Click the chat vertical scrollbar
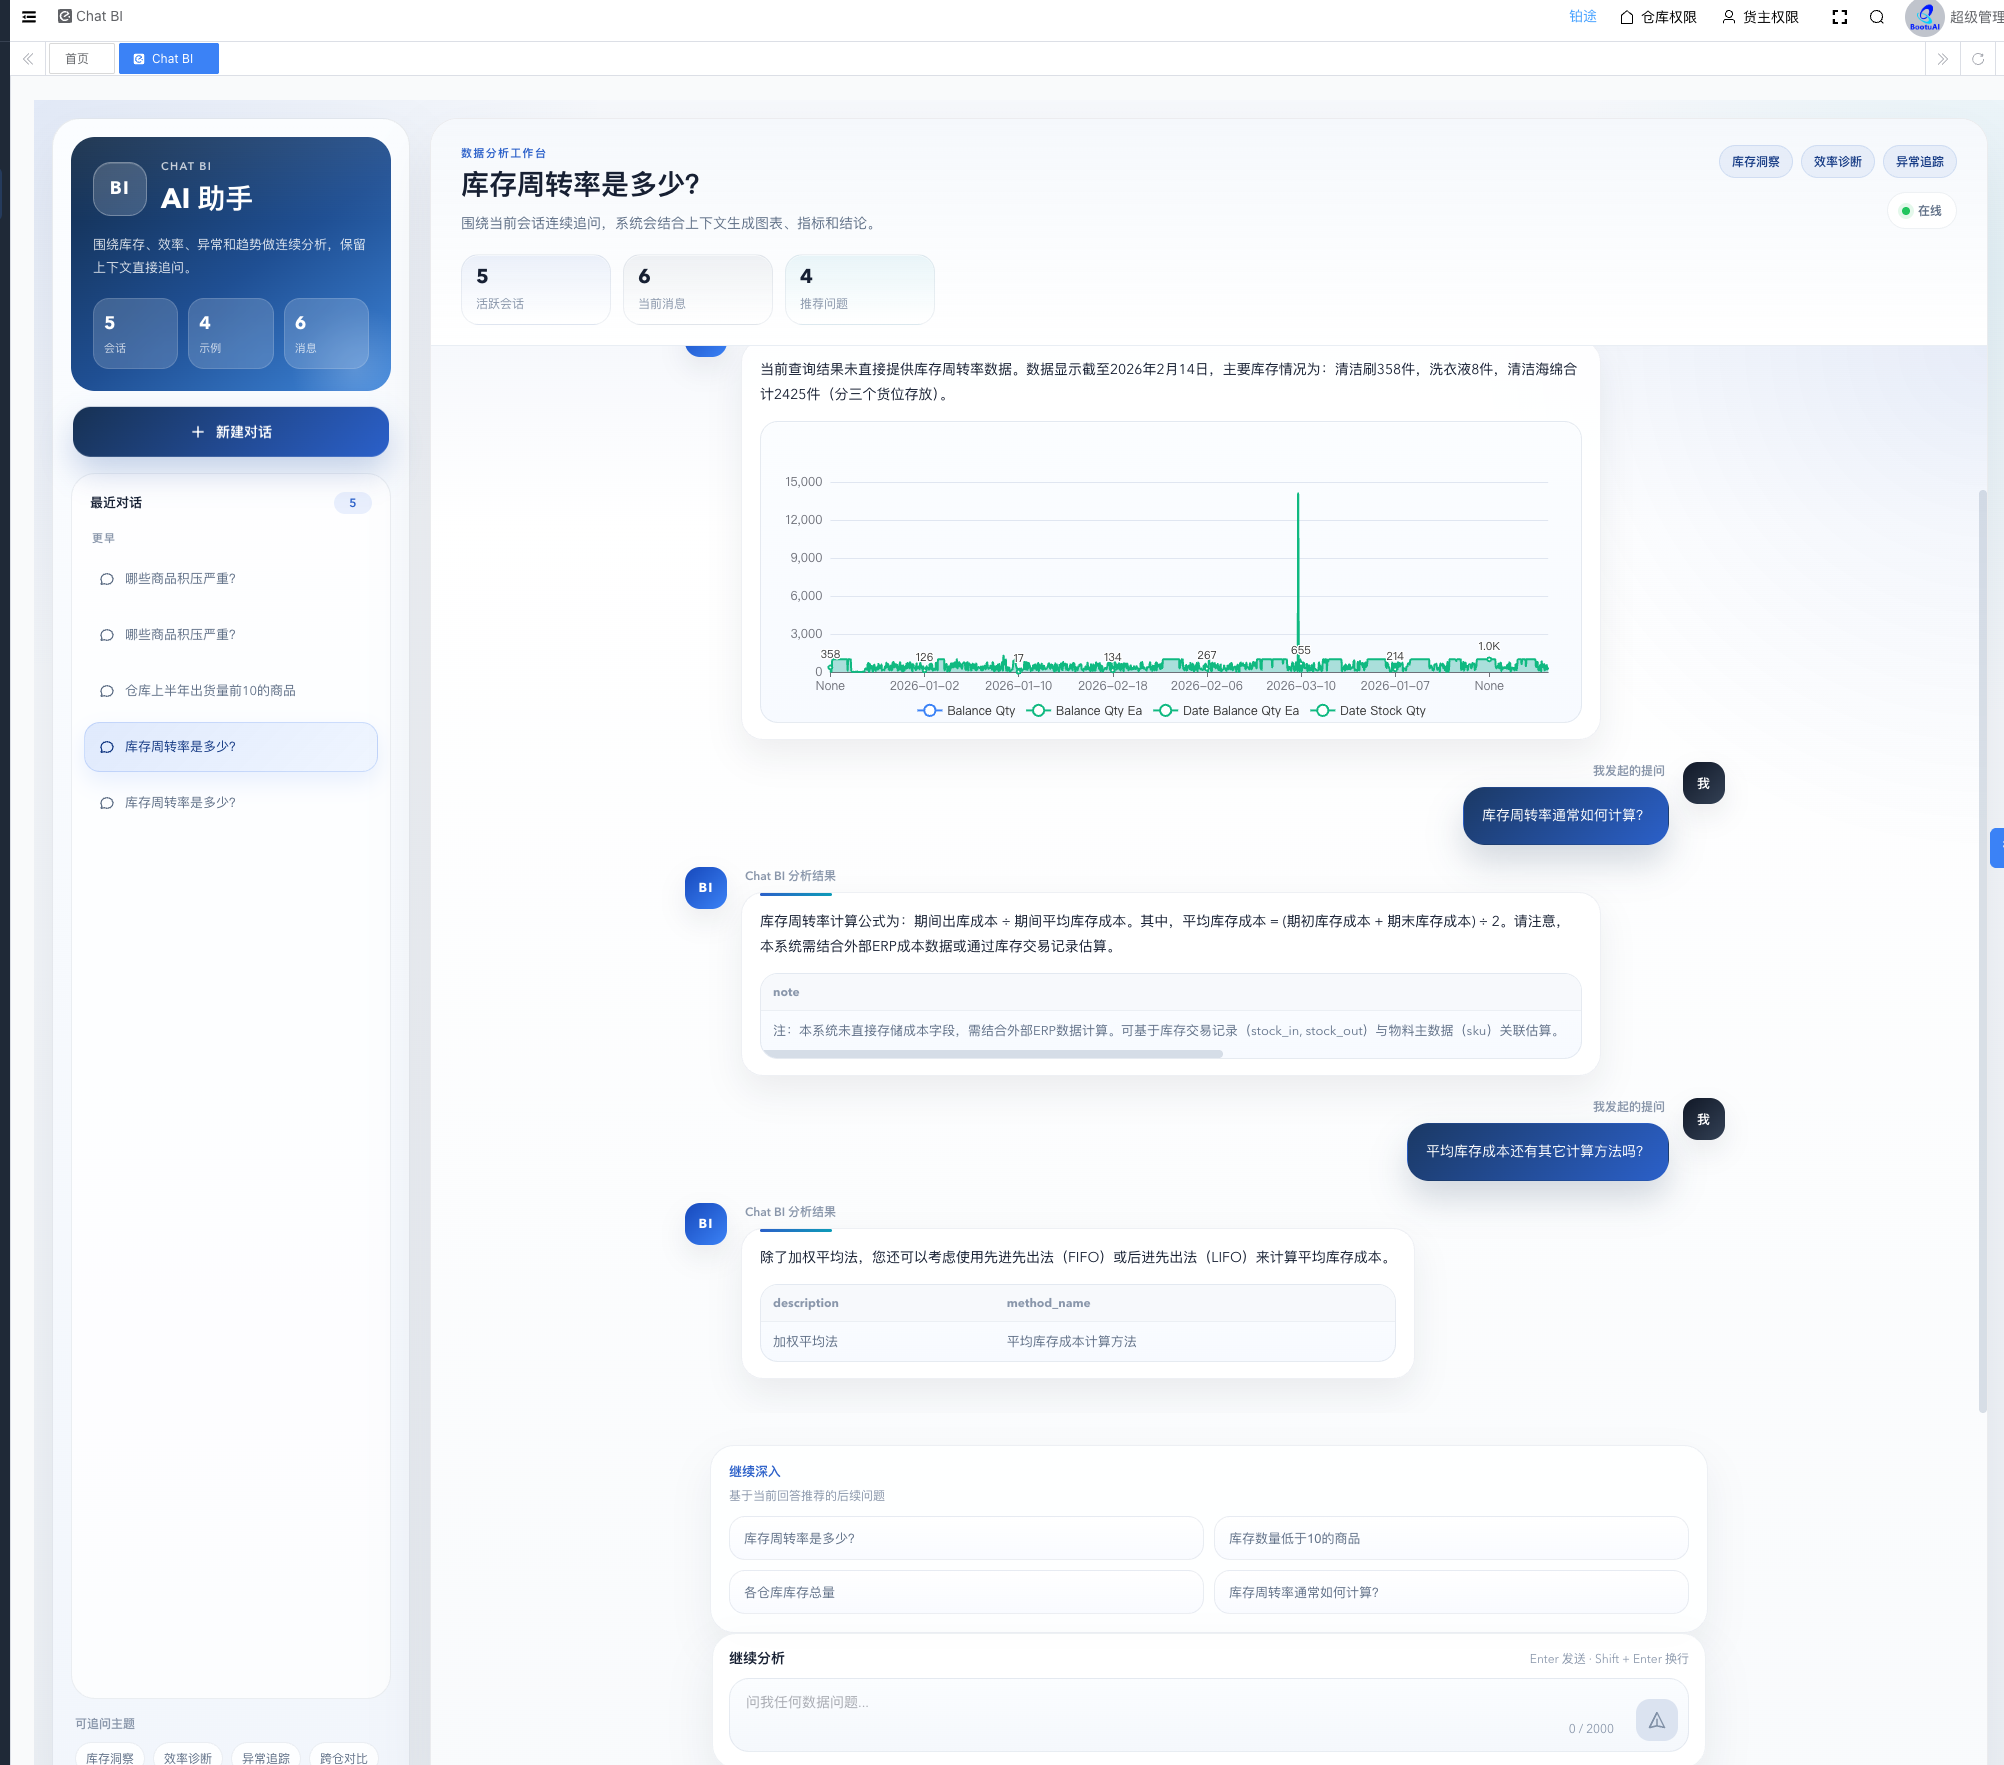Screen dimensions: 2004x1765 point(1982,950)
